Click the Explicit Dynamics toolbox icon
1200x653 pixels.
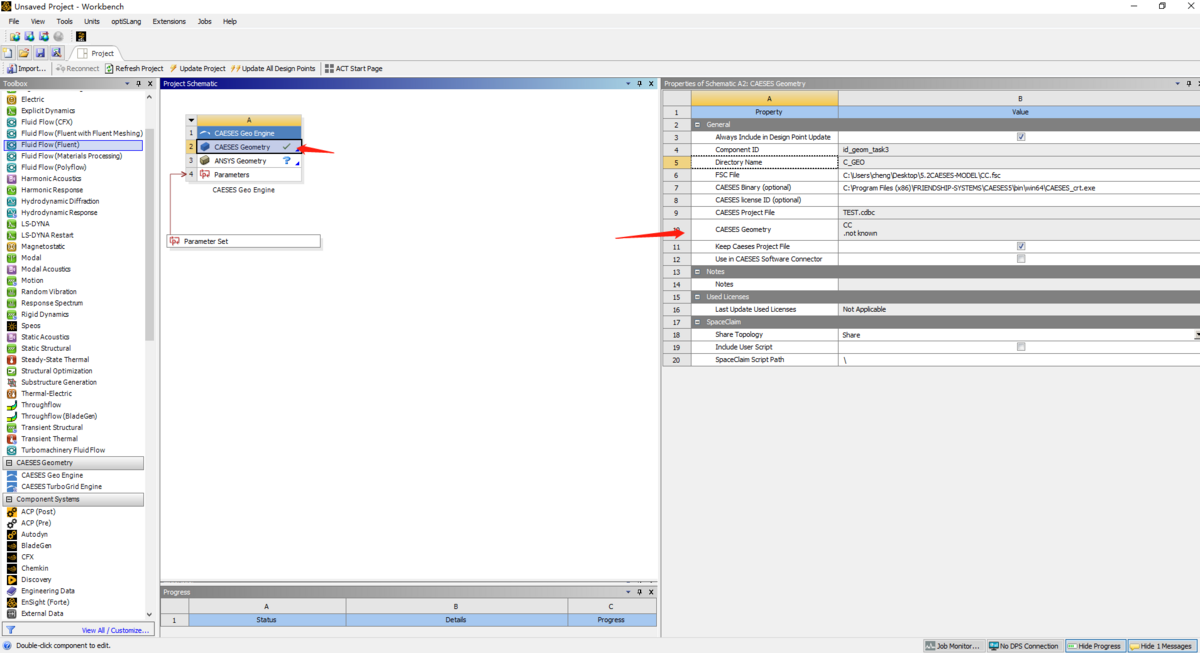tap(12, 111)
